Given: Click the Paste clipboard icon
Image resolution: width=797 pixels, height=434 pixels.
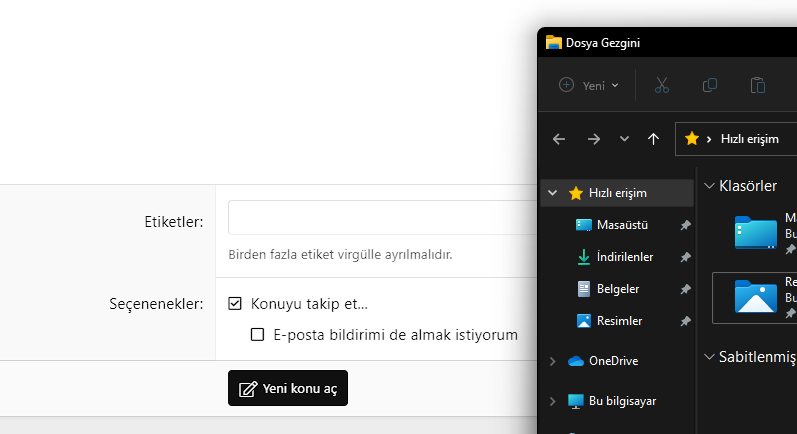Looking at the screenshot, I should tap(758, 85).
